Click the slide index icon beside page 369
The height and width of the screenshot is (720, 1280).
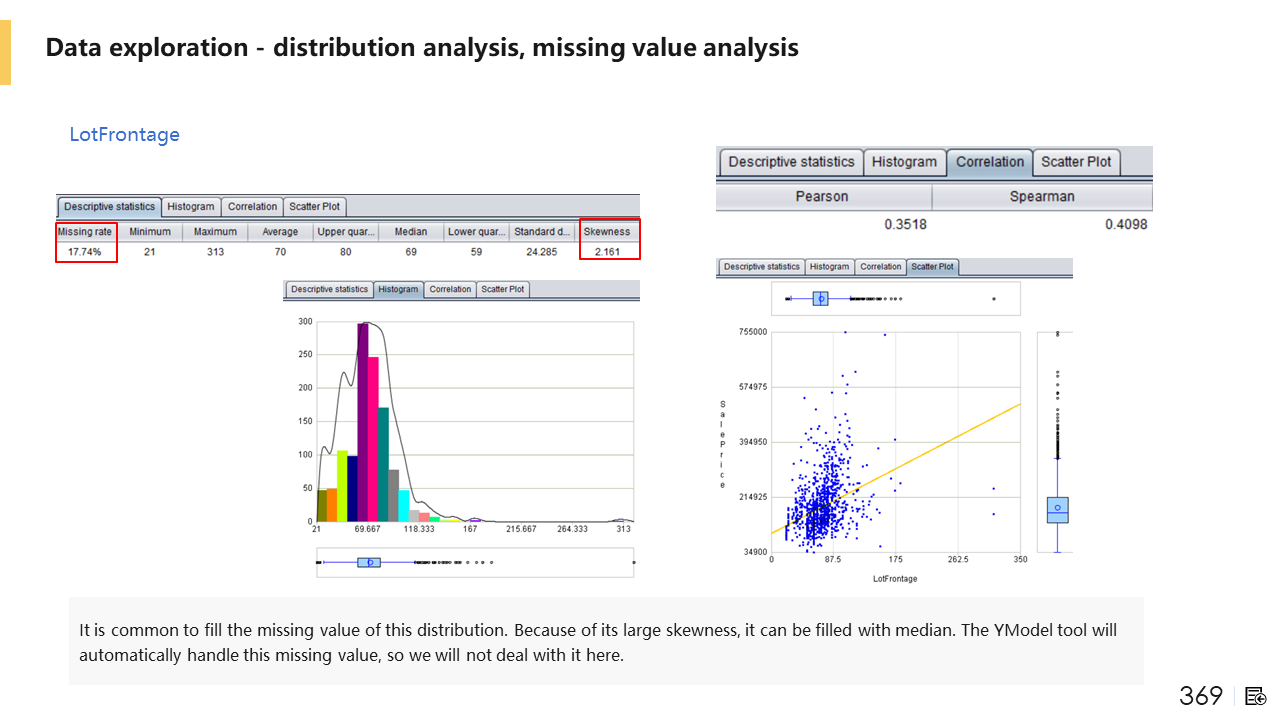[1256, 696]
